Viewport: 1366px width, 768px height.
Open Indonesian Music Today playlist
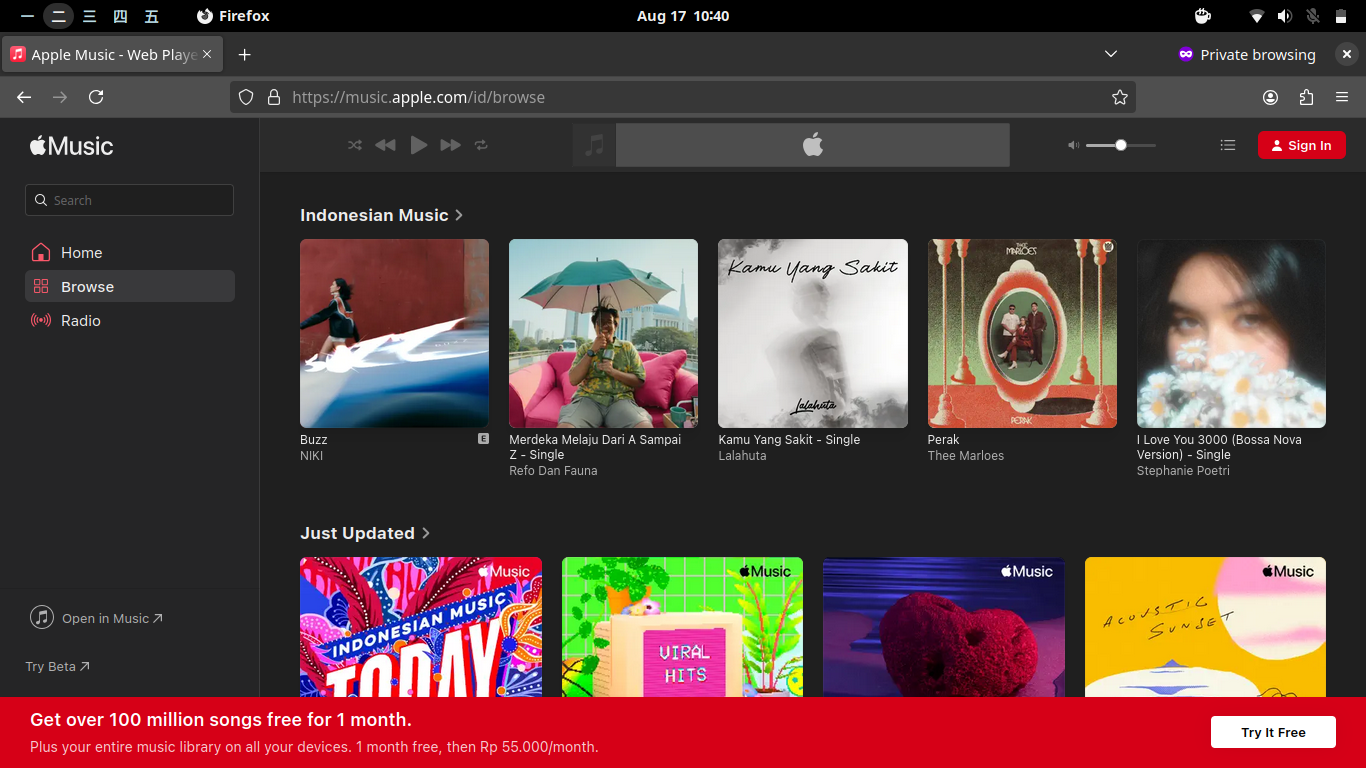421,627
